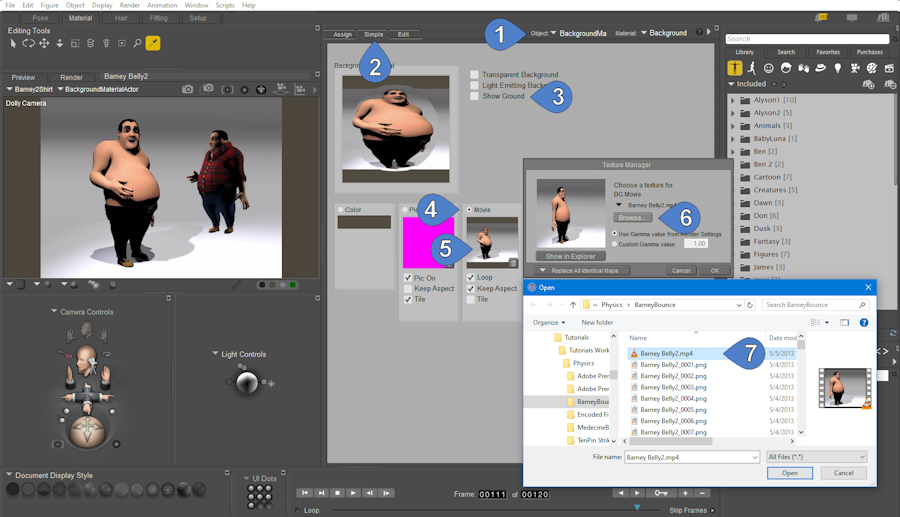The height and width of the screenshot is (517, 900).
Task: Enable the Show Ground checkbox
Action: (x=475, y=96)
